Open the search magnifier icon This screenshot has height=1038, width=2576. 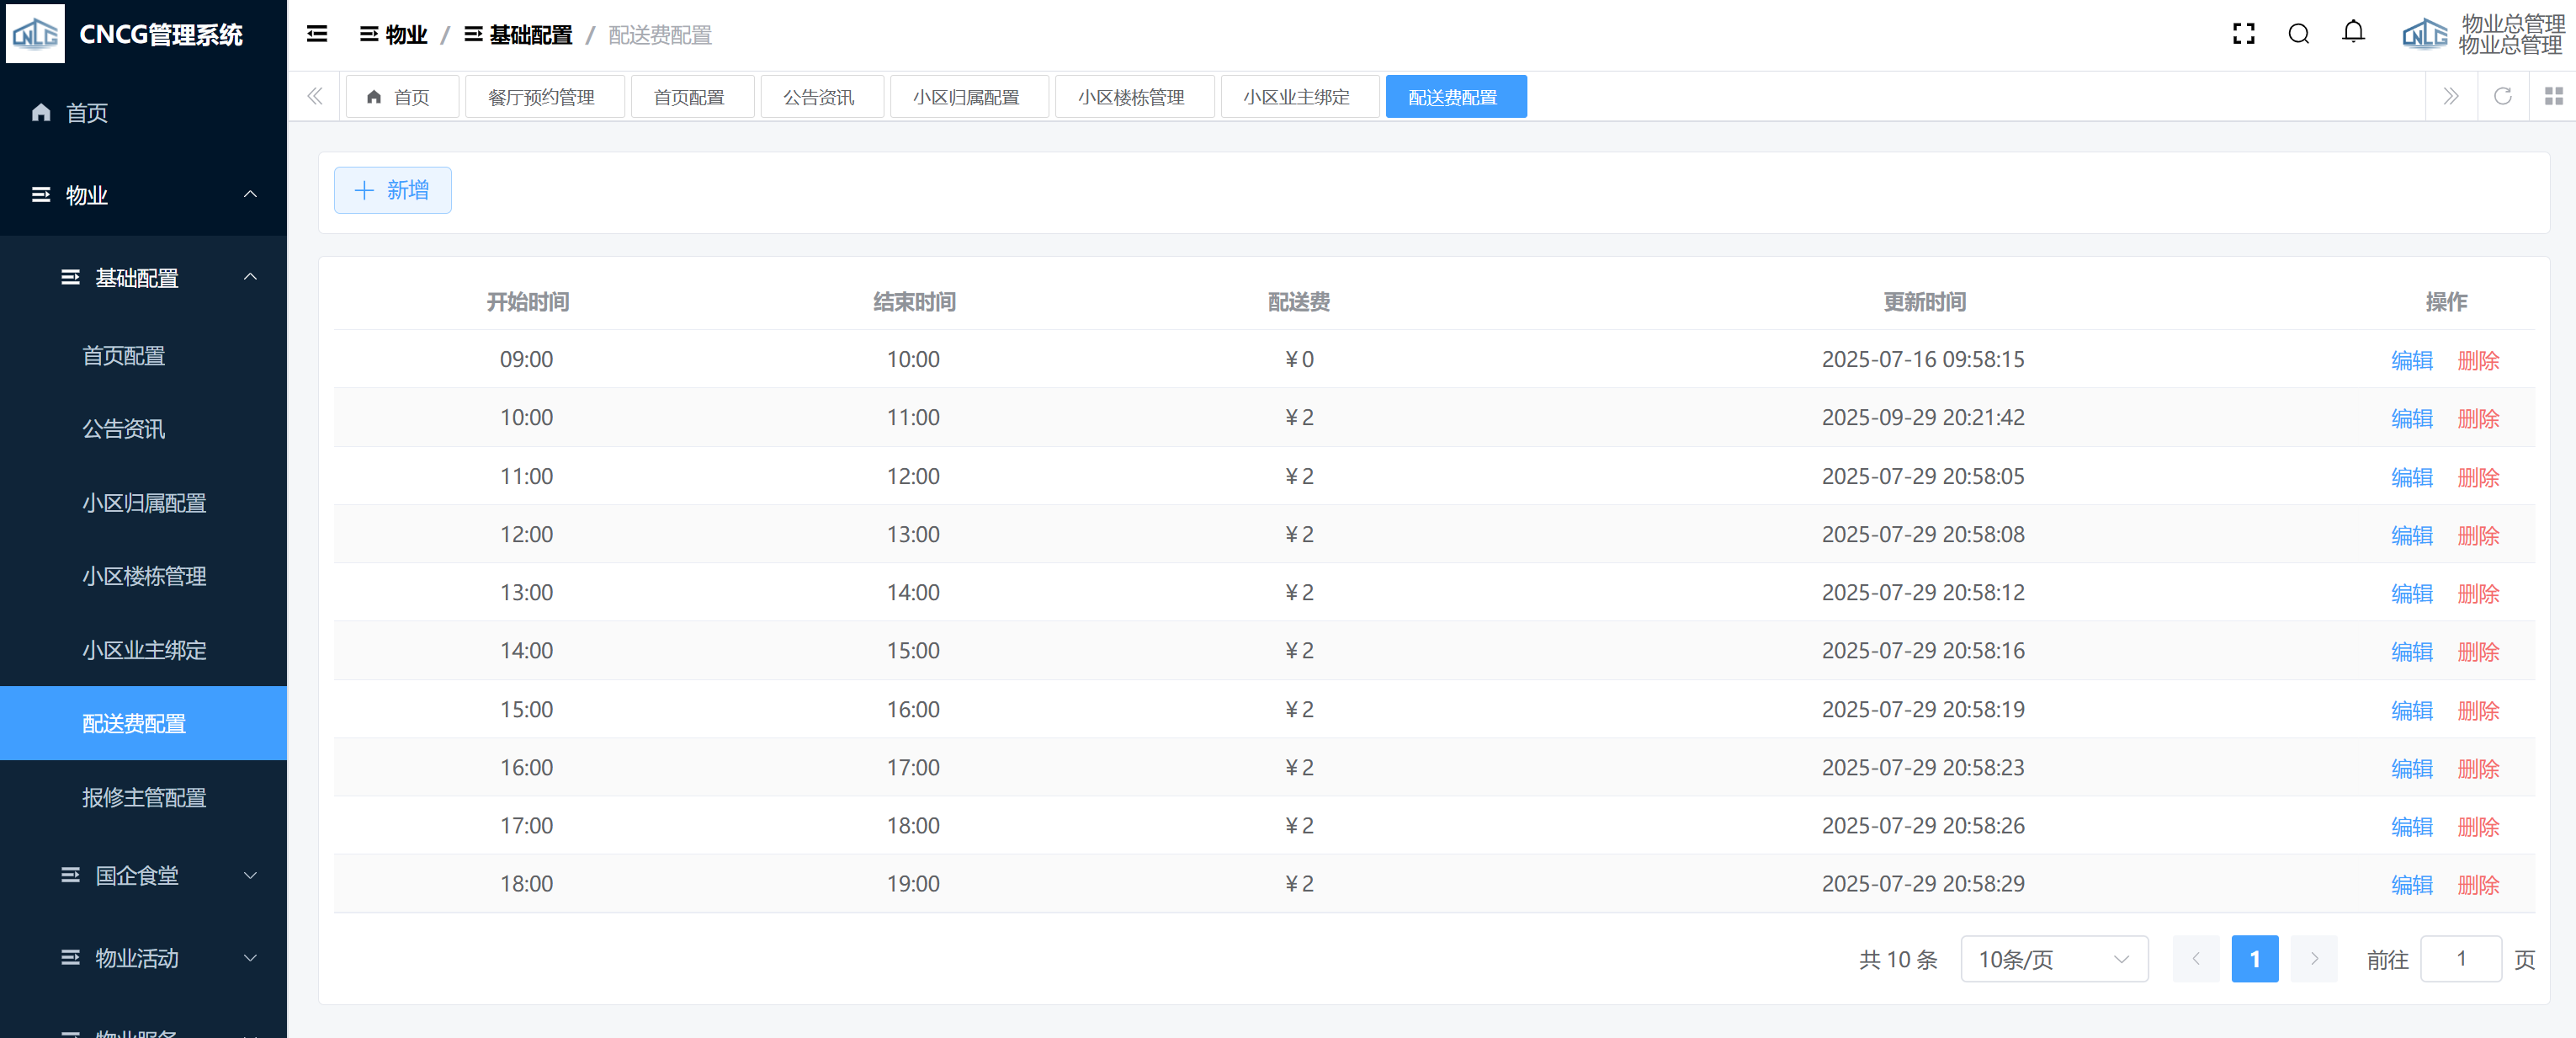point(2298,34)
